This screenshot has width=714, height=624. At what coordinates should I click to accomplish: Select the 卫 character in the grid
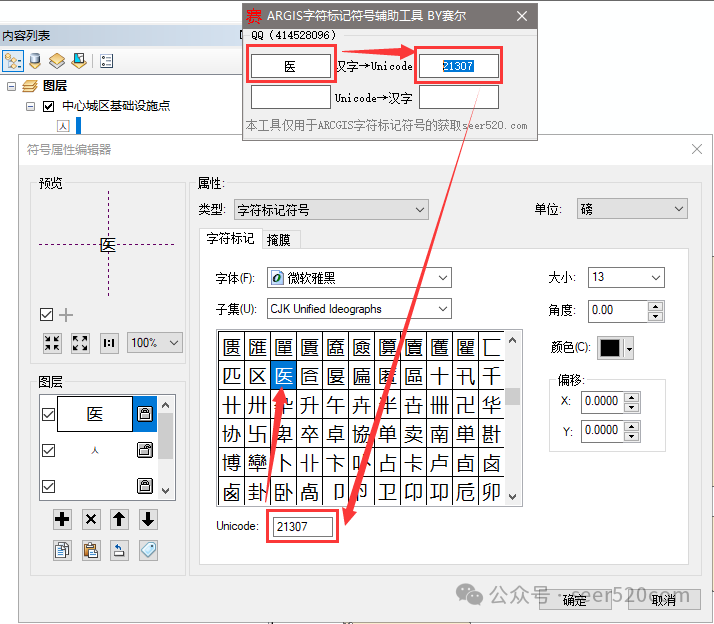(x=388, y=491)
